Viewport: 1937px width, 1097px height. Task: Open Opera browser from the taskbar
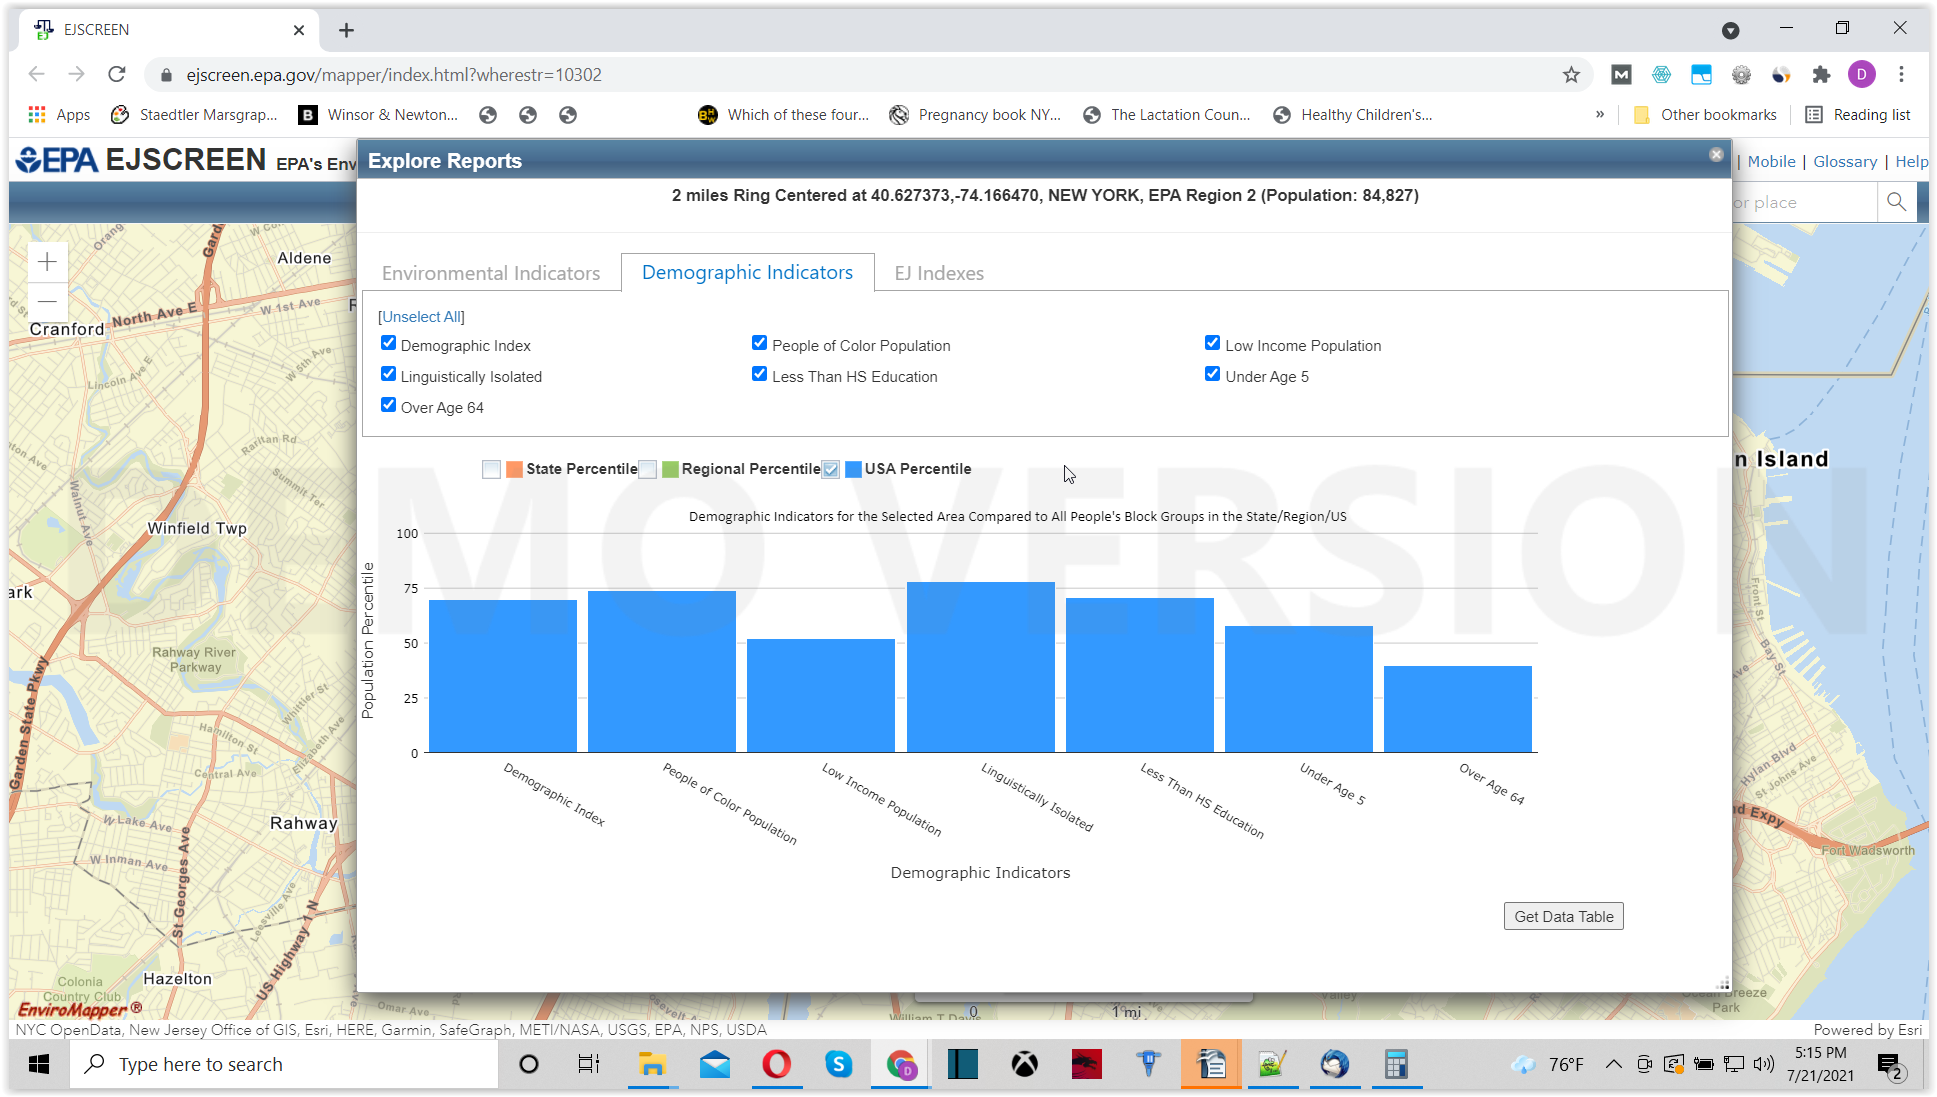click(776, 1064)
